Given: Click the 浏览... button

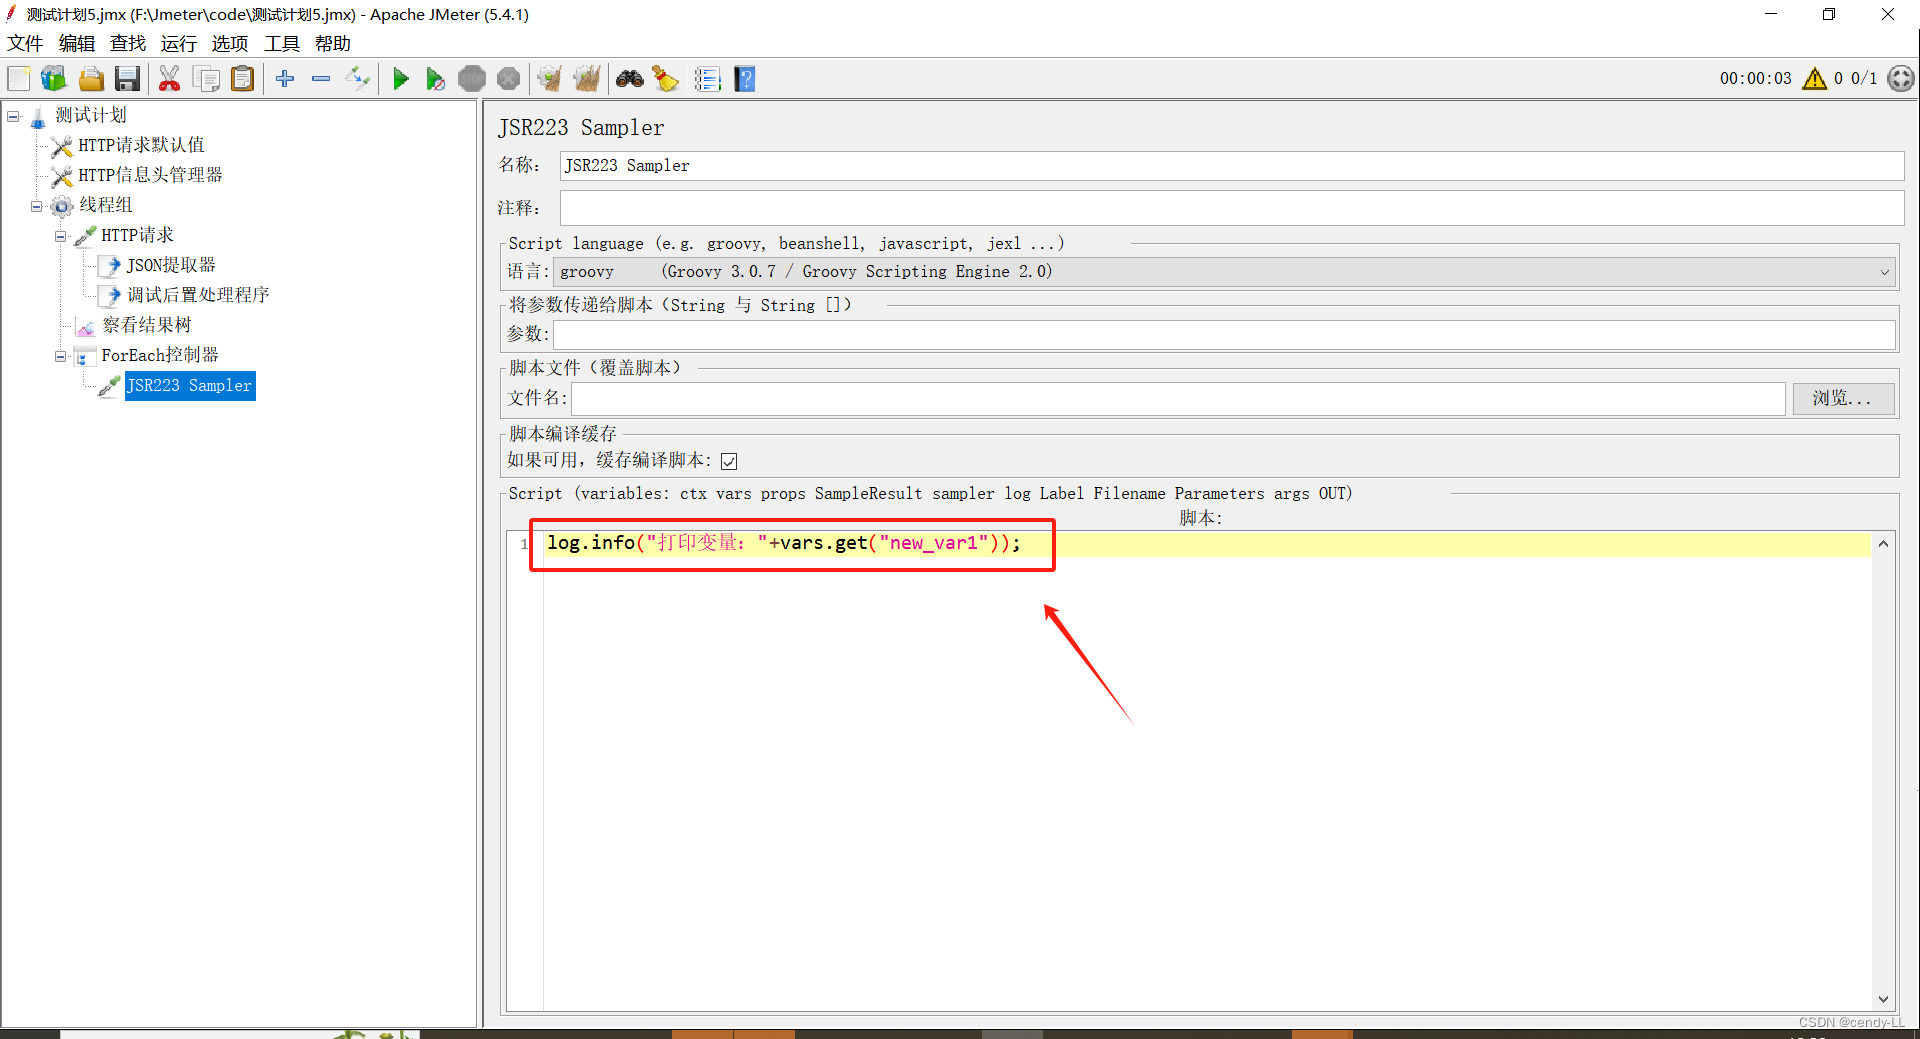Looking at the screenshot, I should click(x=1842, y=398).
